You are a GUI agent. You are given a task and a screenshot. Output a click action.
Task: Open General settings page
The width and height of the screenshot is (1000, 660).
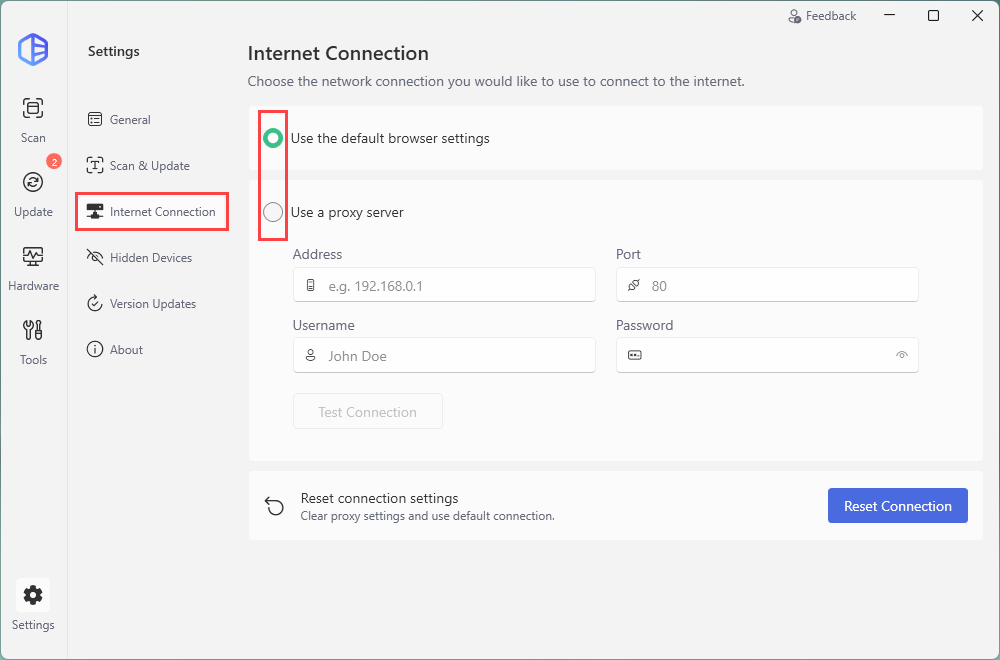click(130, 120)
